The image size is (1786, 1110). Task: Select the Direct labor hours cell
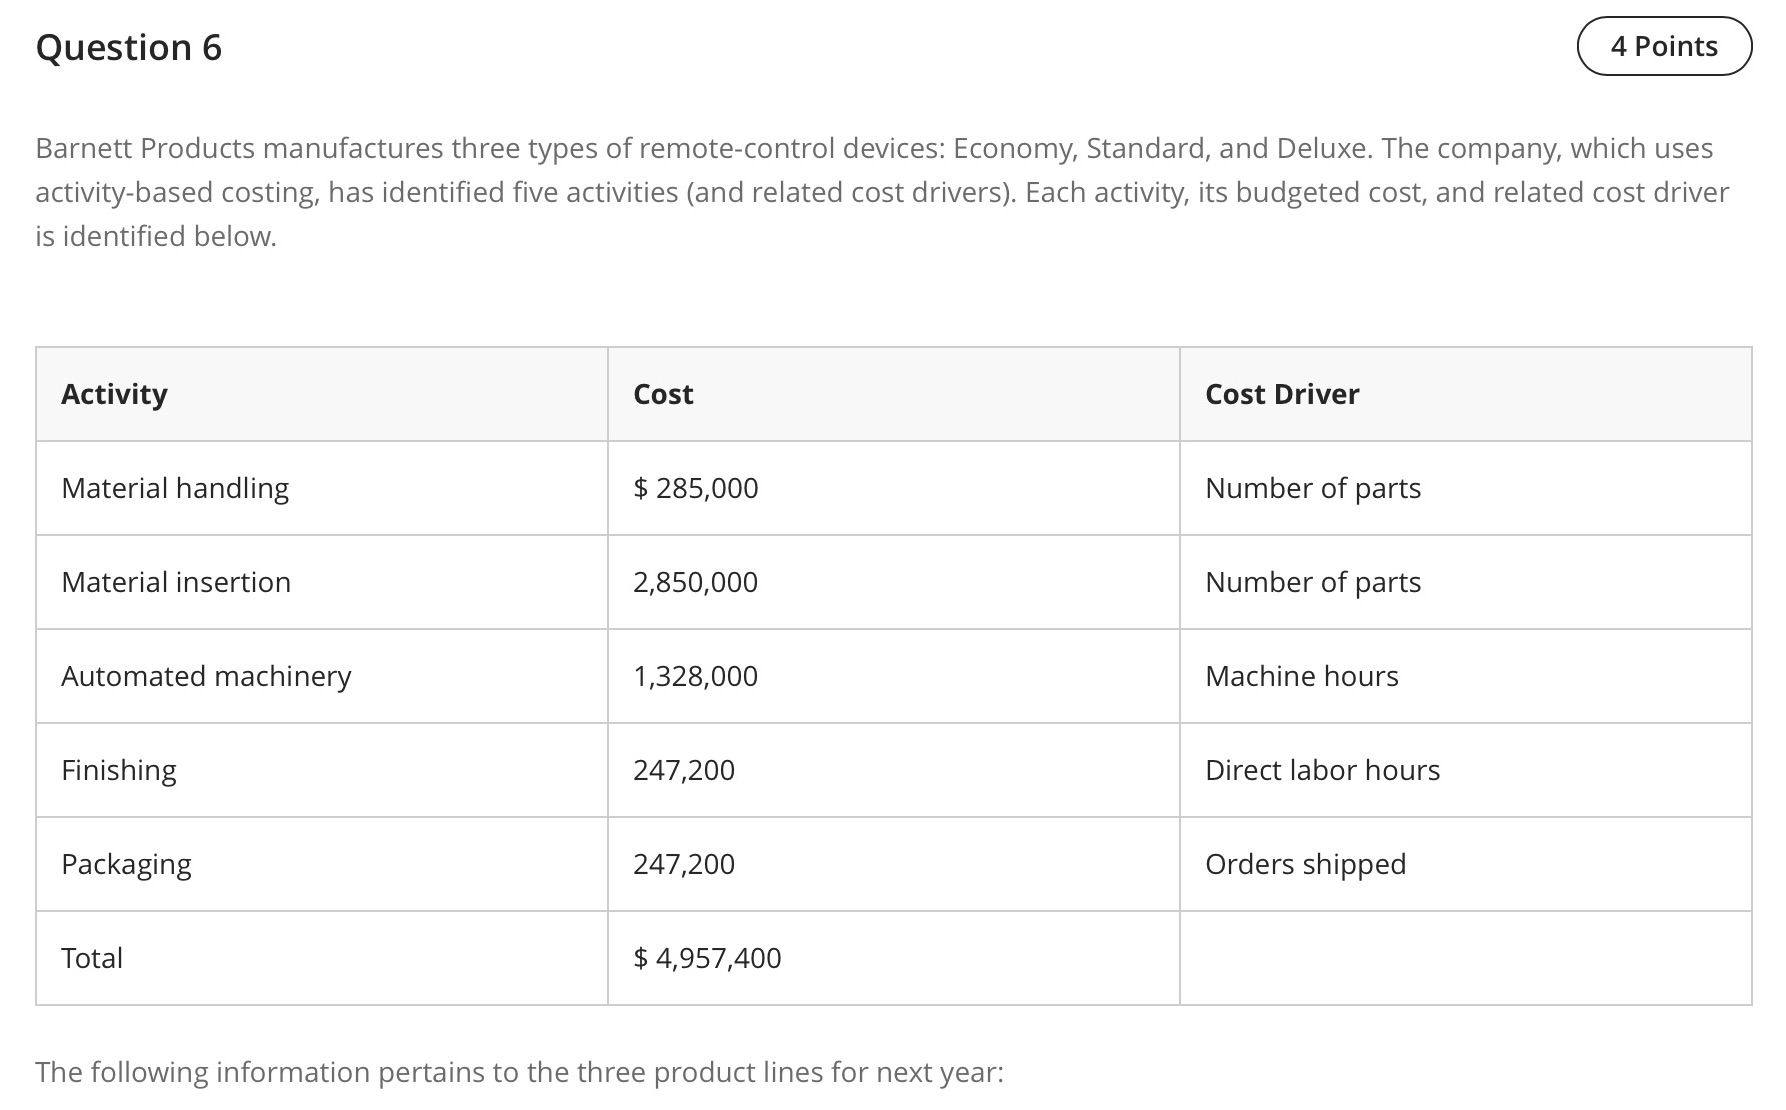click(1466, 770)
